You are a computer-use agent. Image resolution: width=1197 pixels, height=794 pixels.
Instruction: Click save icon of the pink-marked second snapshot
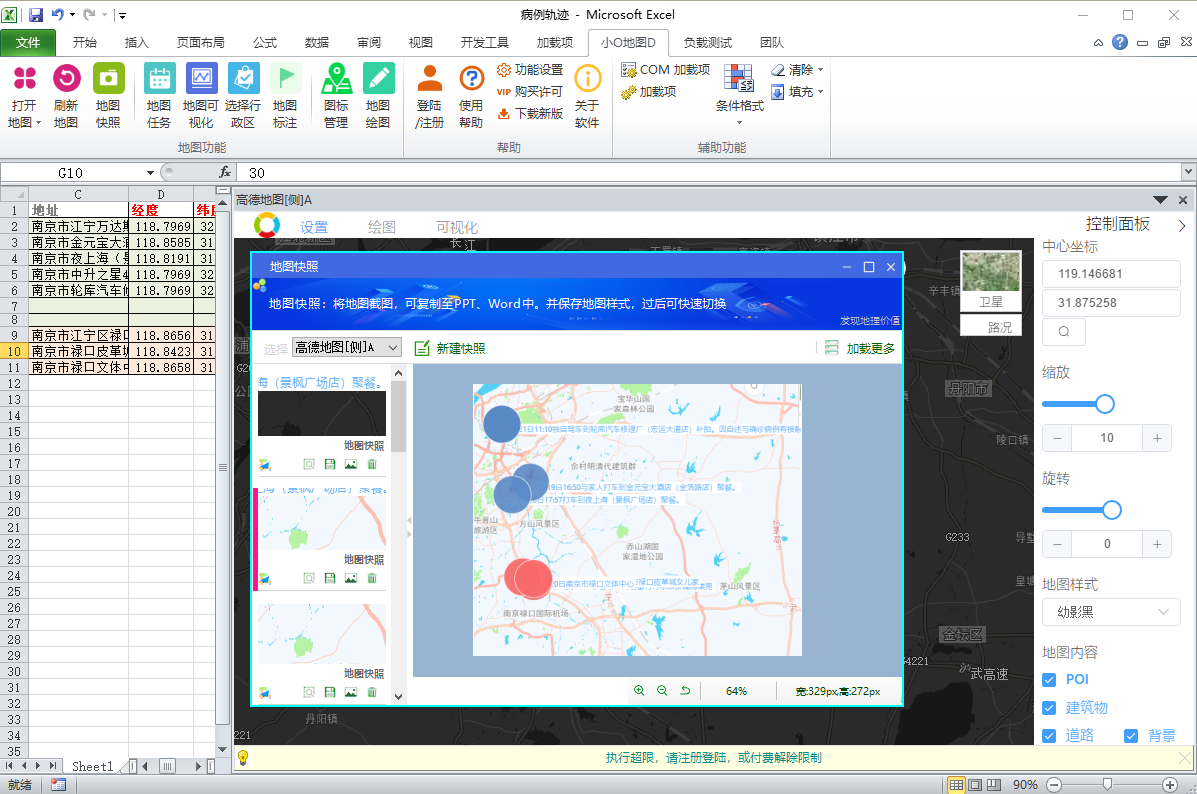point(330,578)
